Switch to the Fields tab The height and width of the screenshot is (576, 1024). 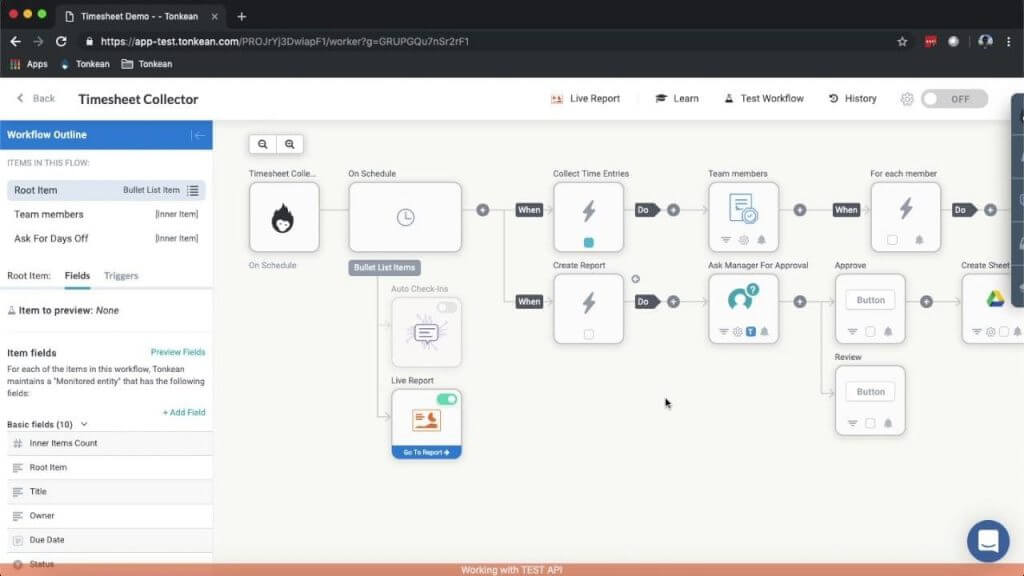click(77, 276)
